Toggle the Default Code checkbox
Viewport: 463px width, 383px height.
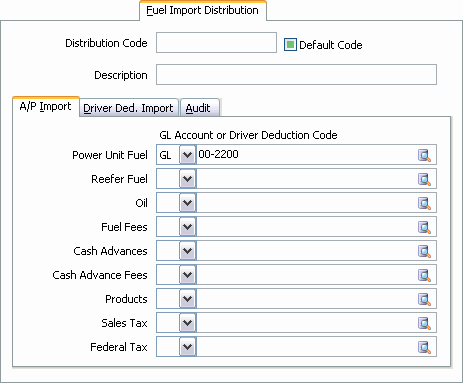(290, 44)
